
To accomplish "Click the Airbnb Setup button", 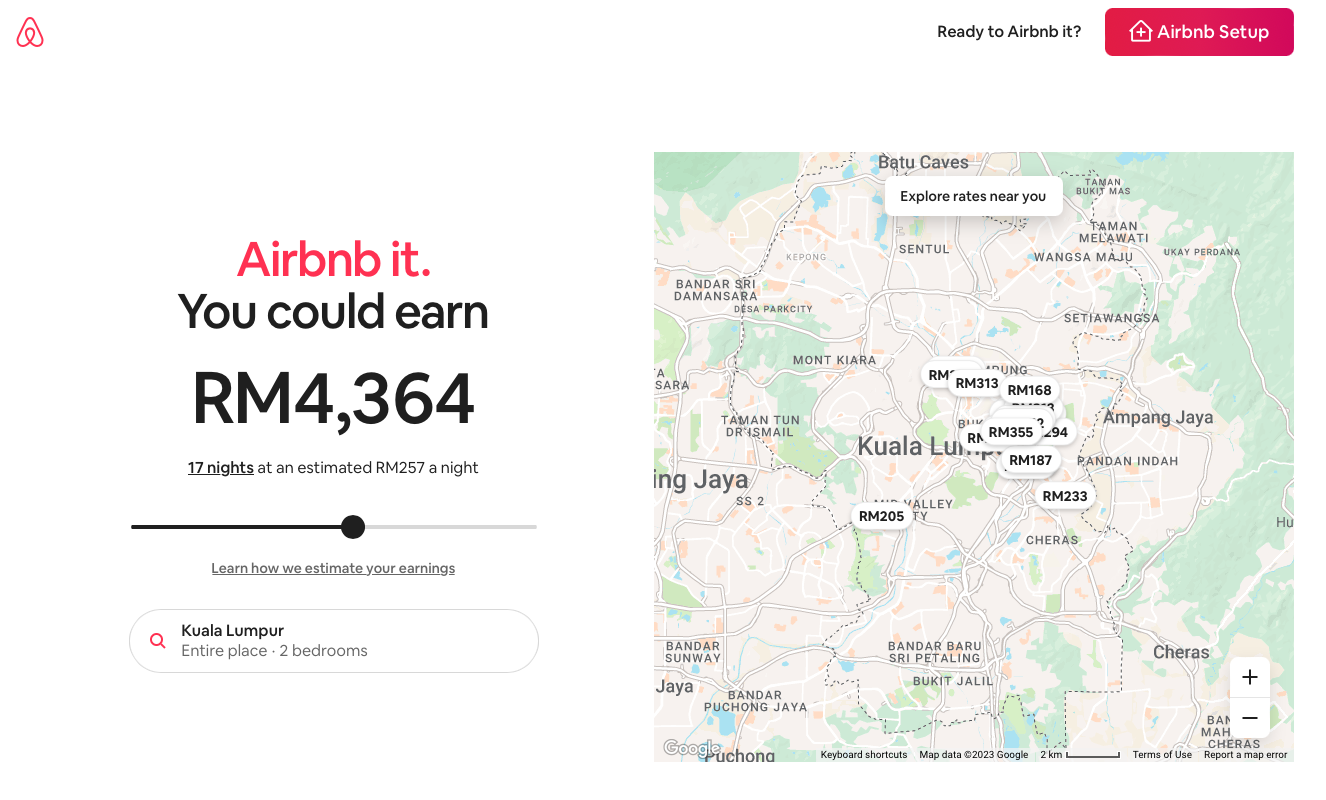I will tap(1198, 32).
